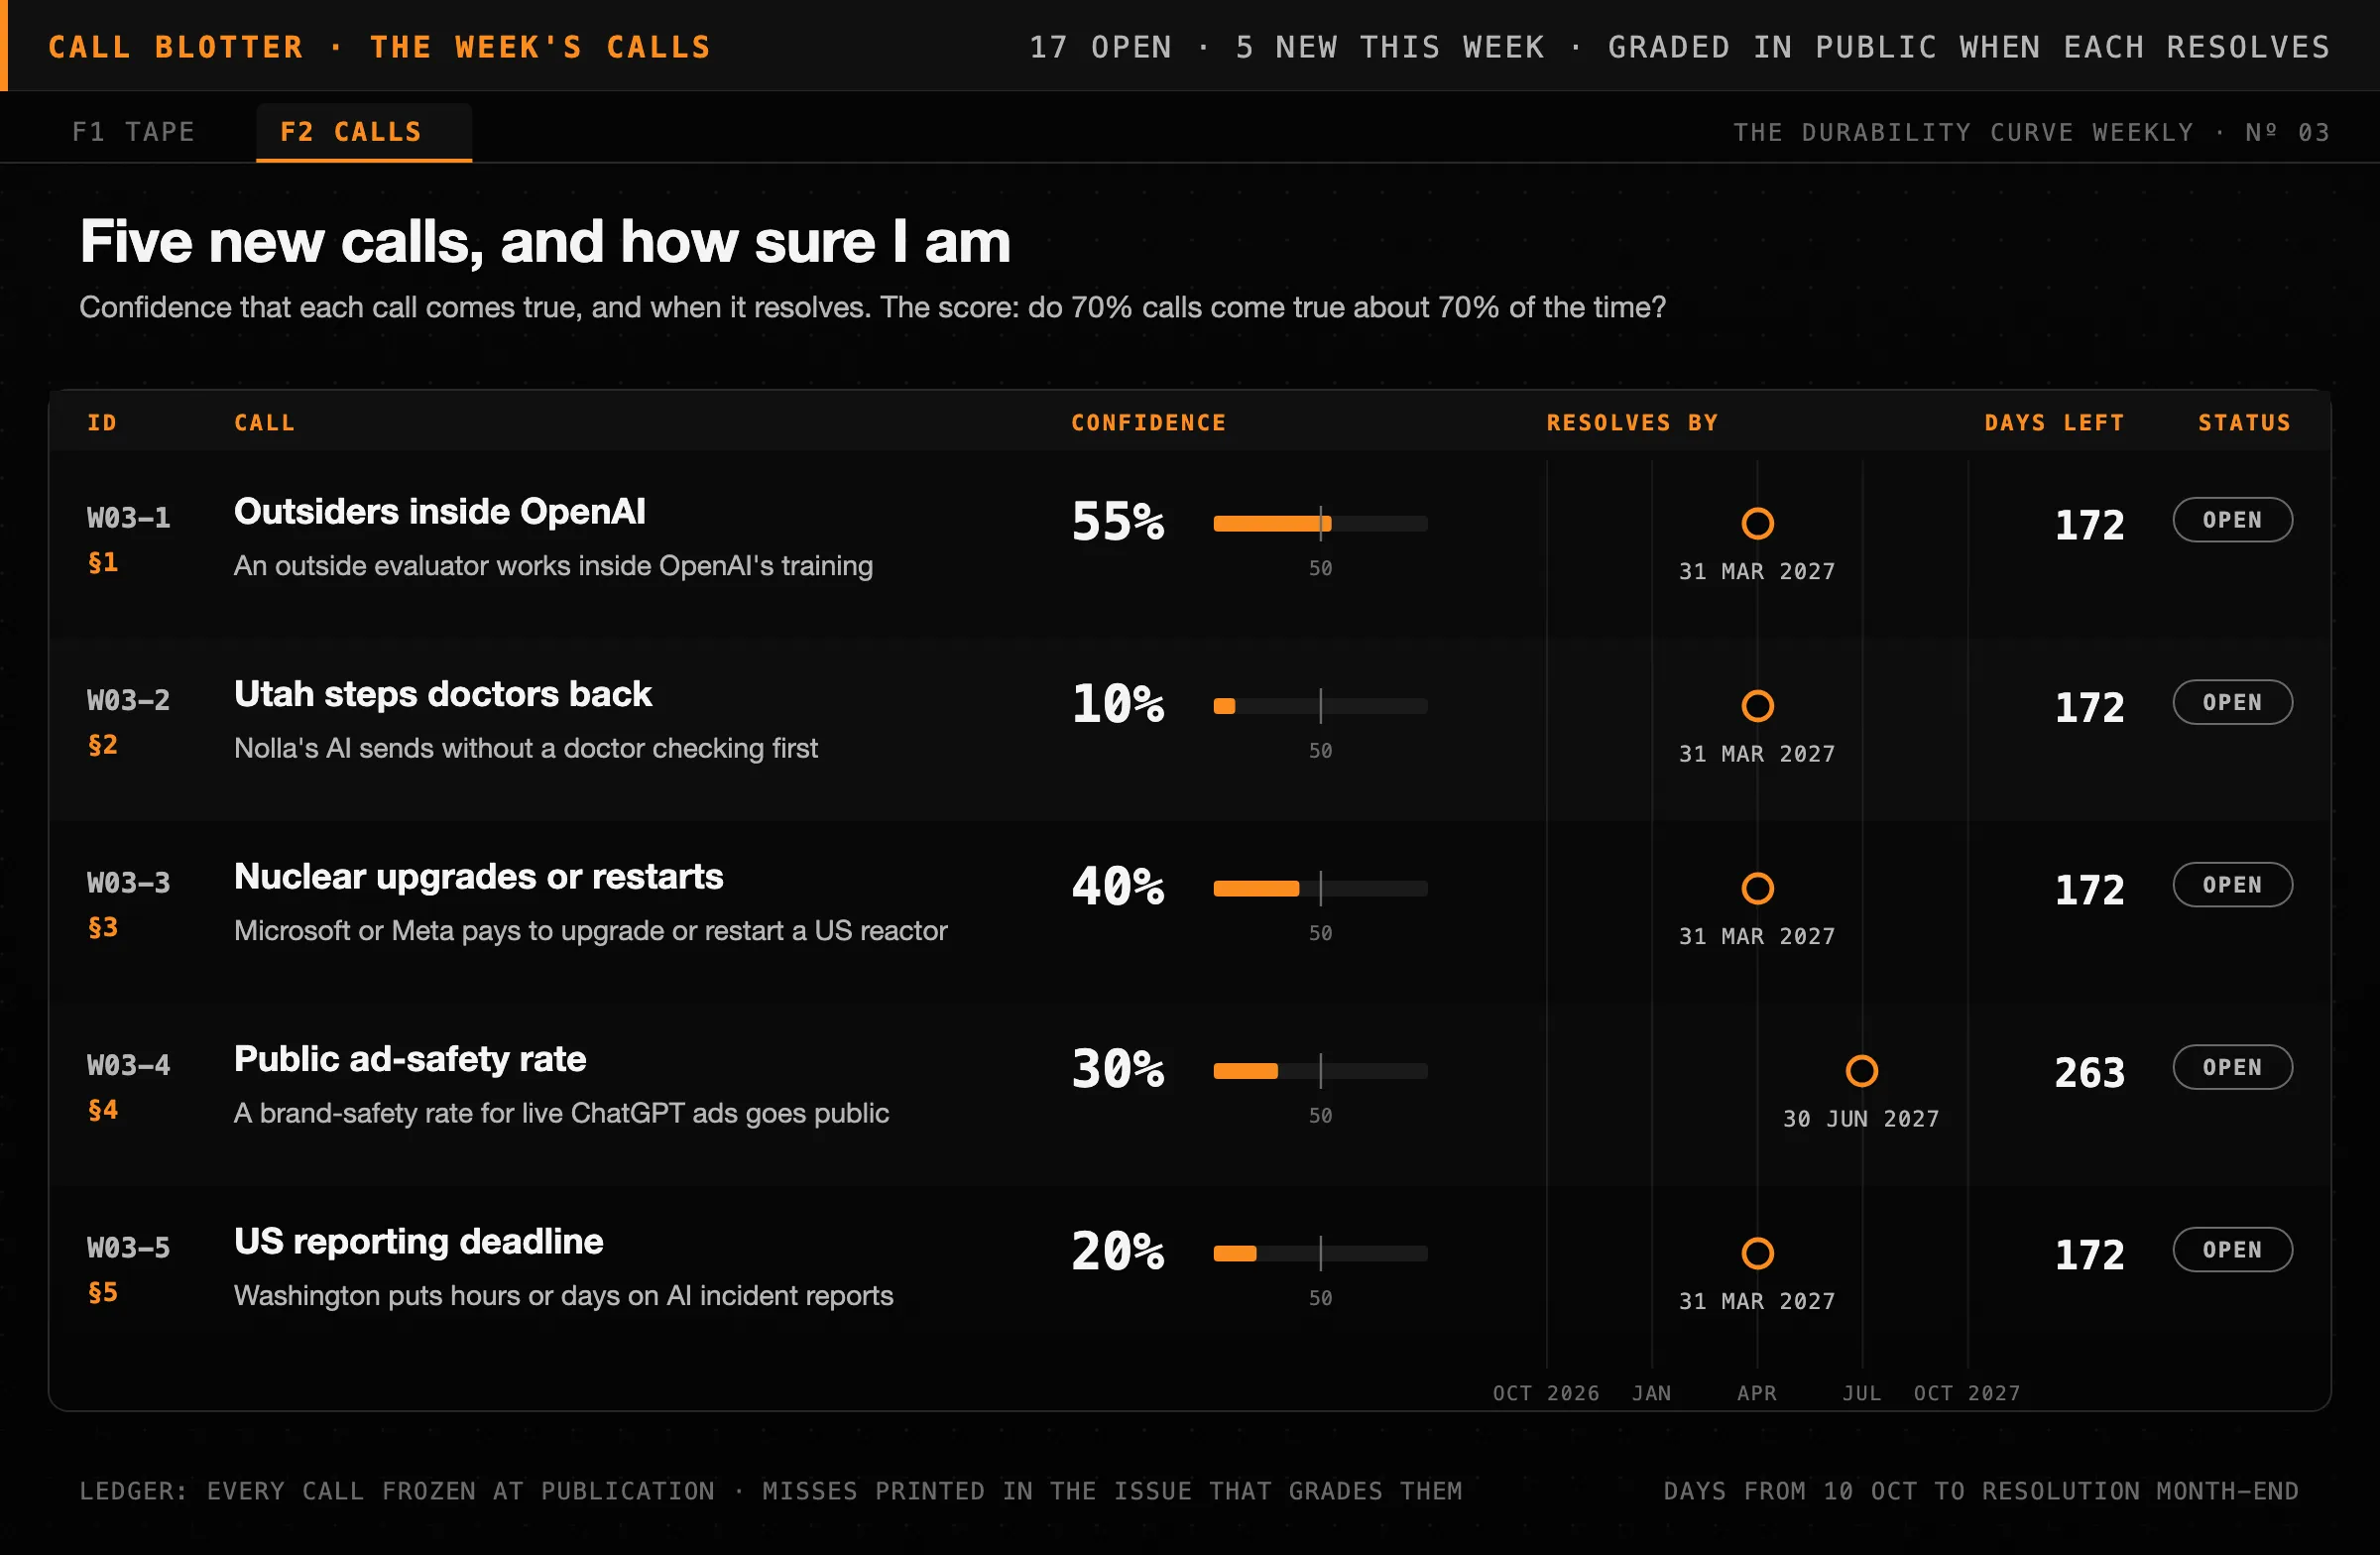Select the 'Nuclear upgrades or restarts' call title
Viewport: 2380px width, 1555px height.
478,876
